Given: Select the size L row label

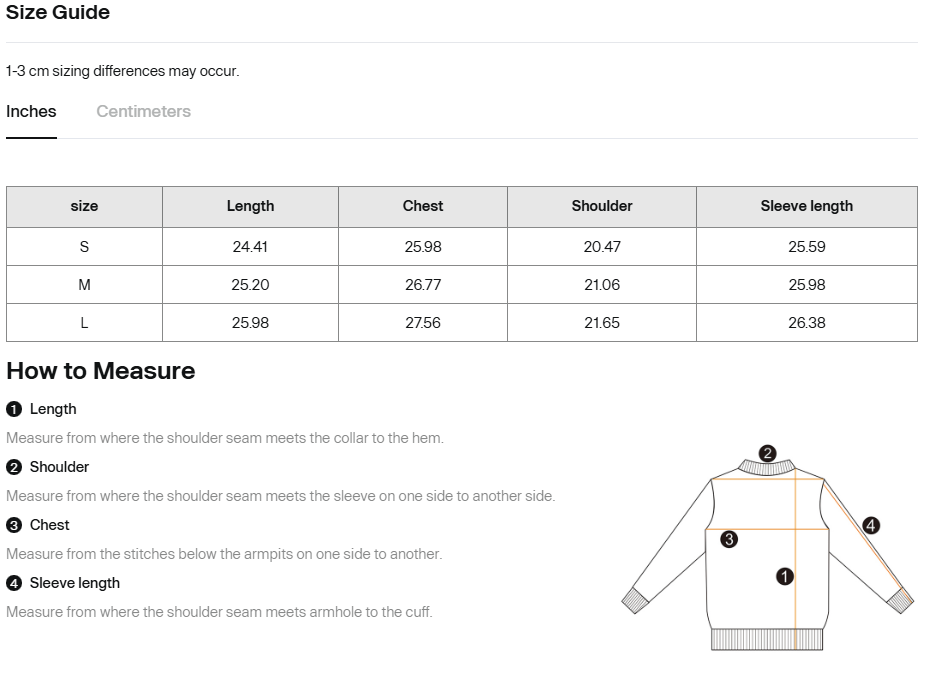Looking at the screenshot, I should (x=84, y=323).
